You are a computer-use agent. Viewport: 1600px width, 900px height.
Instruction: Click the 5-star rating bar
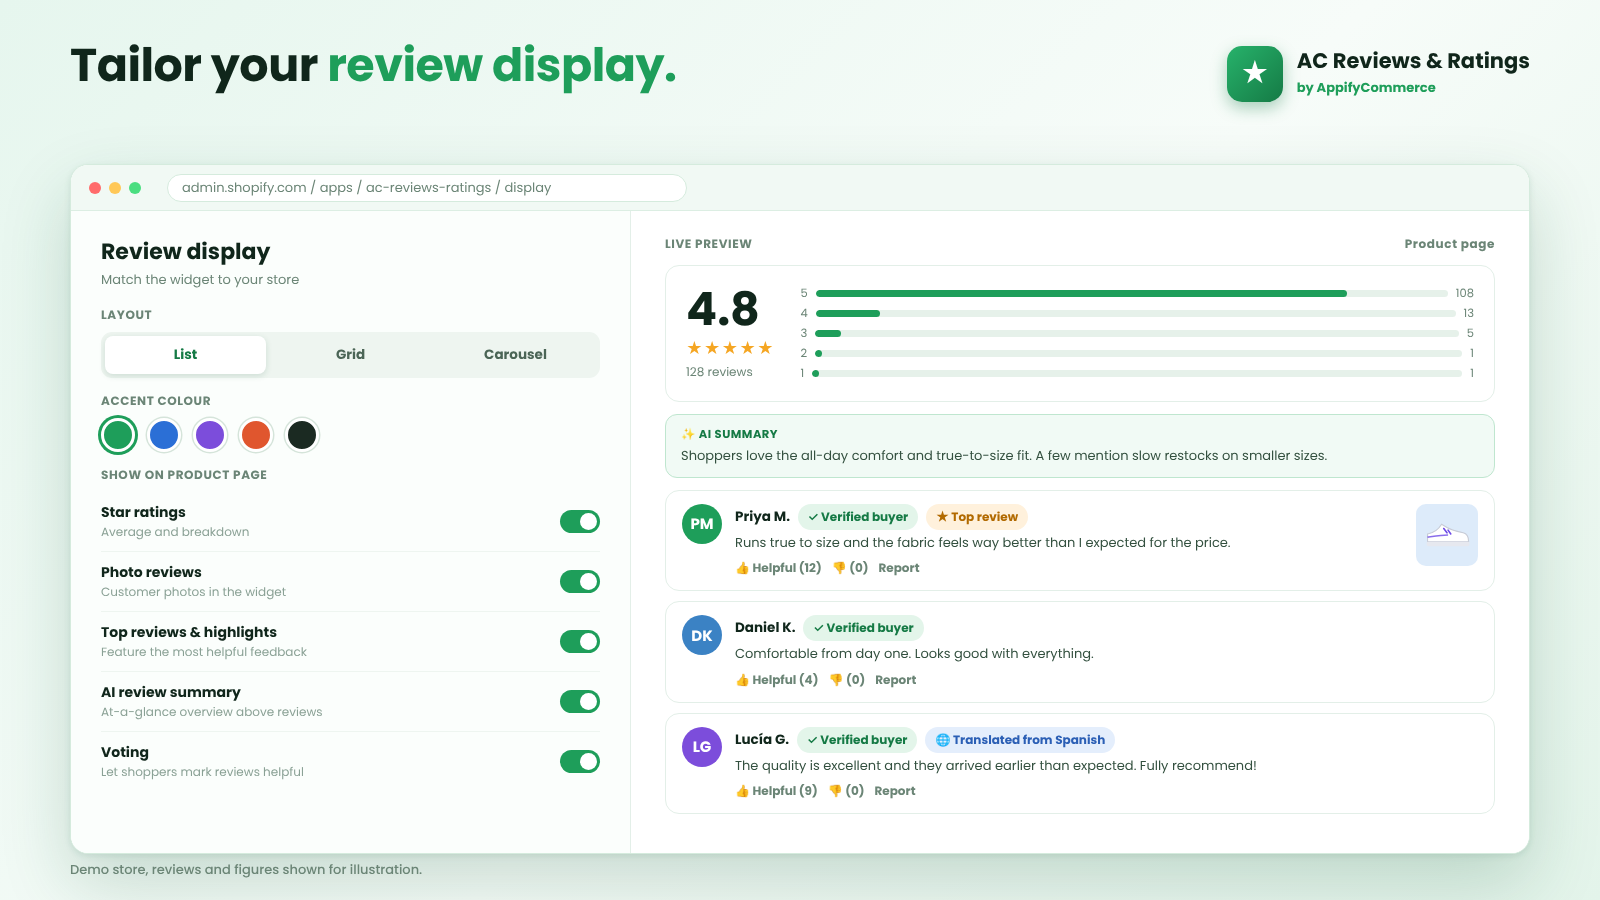(x=1132, y=293)
